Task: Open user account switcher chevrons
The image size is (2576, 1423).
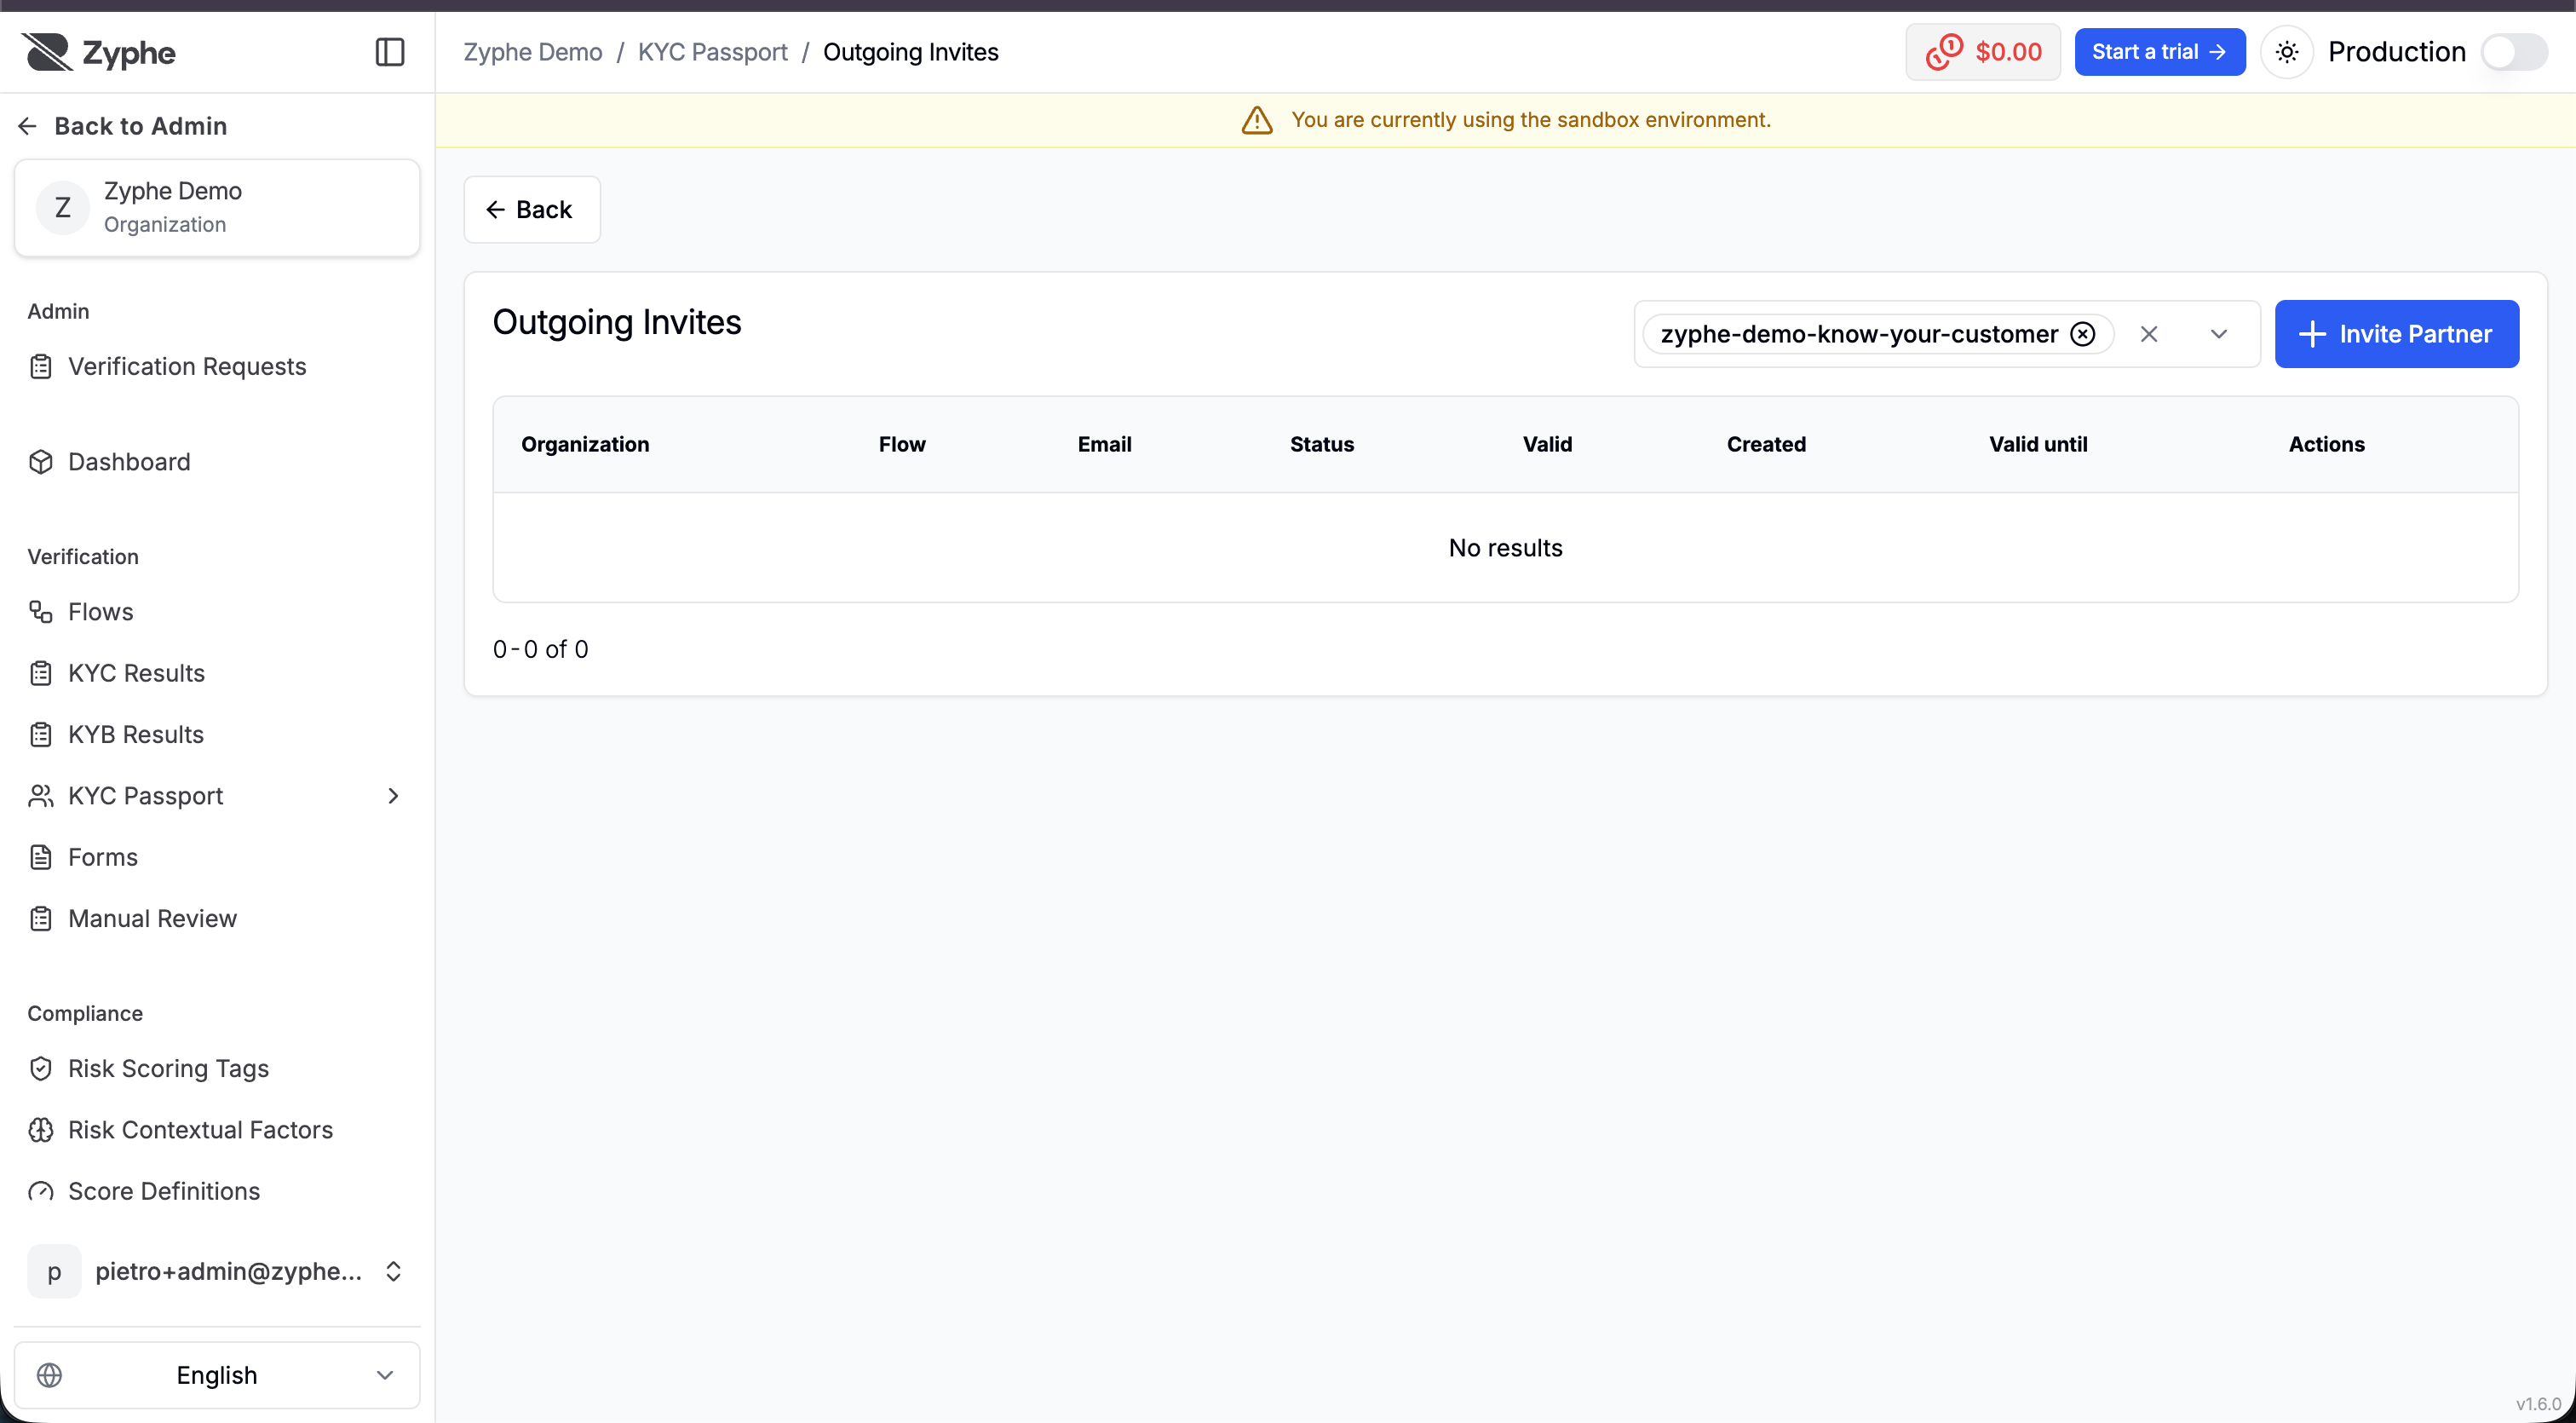Action: coord(393,1272)
